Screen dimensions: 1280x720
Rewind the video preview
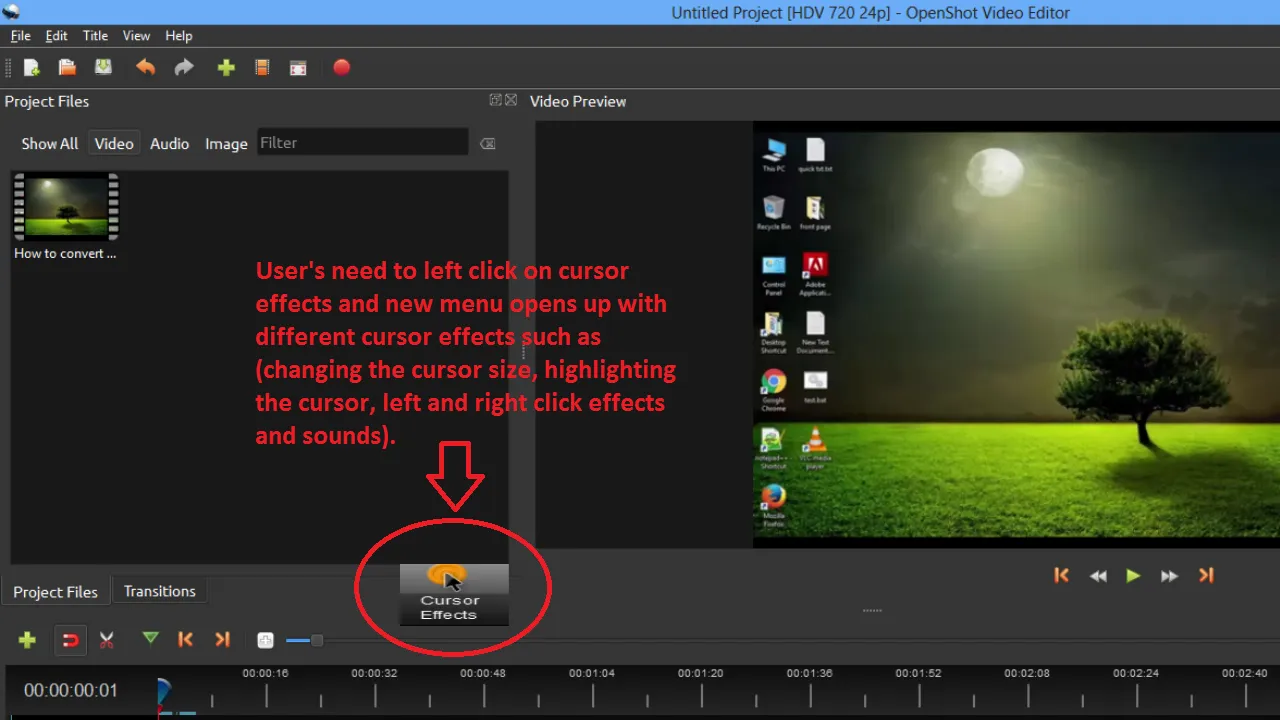[1098, 576]
